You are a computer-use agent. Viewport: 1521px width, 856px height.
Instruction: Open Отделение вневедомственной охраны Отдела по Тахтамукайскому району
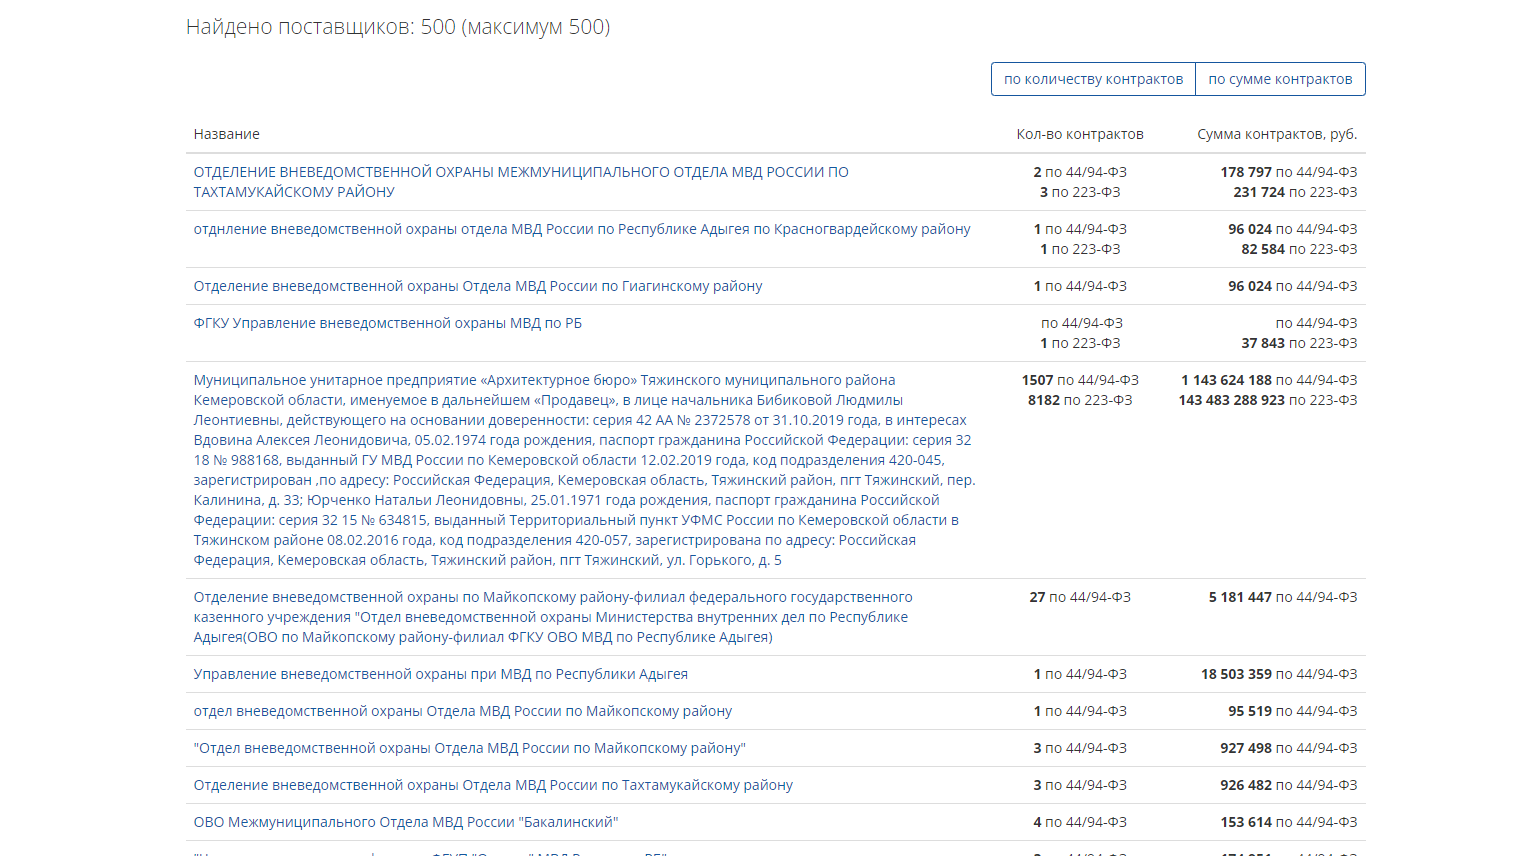click(493, 785)
